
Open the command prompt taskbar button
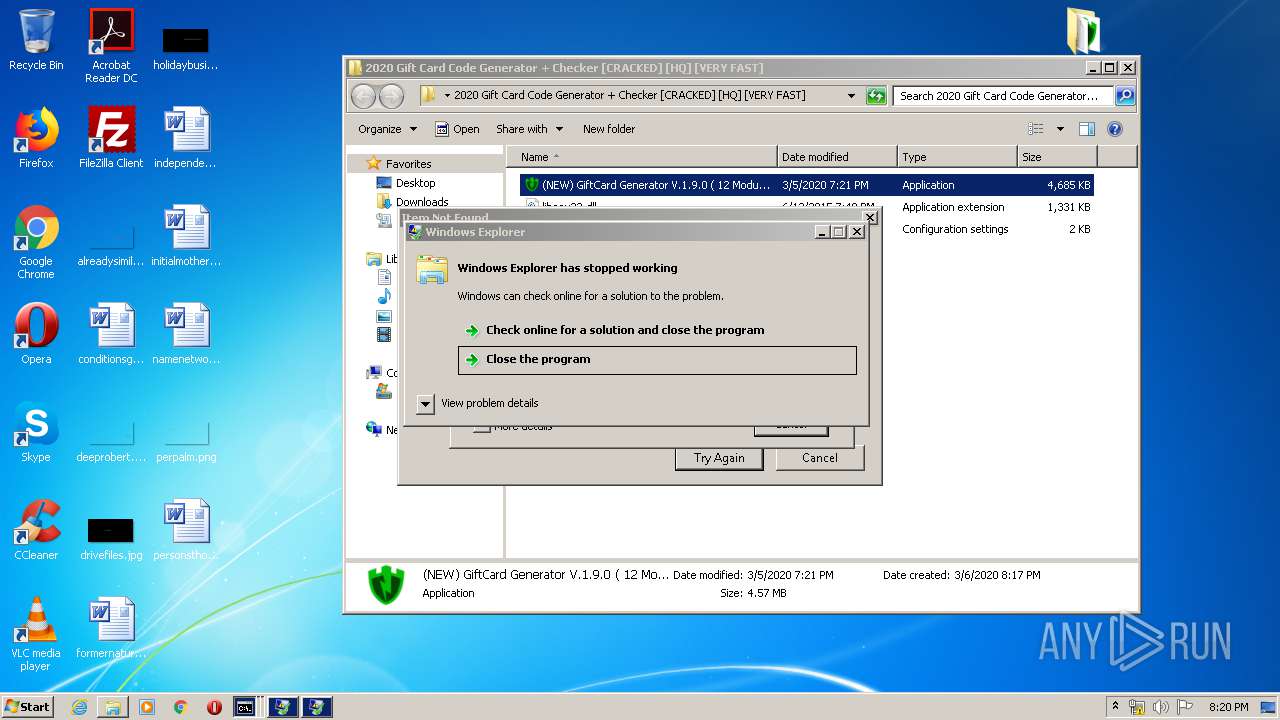click(244, 707)
